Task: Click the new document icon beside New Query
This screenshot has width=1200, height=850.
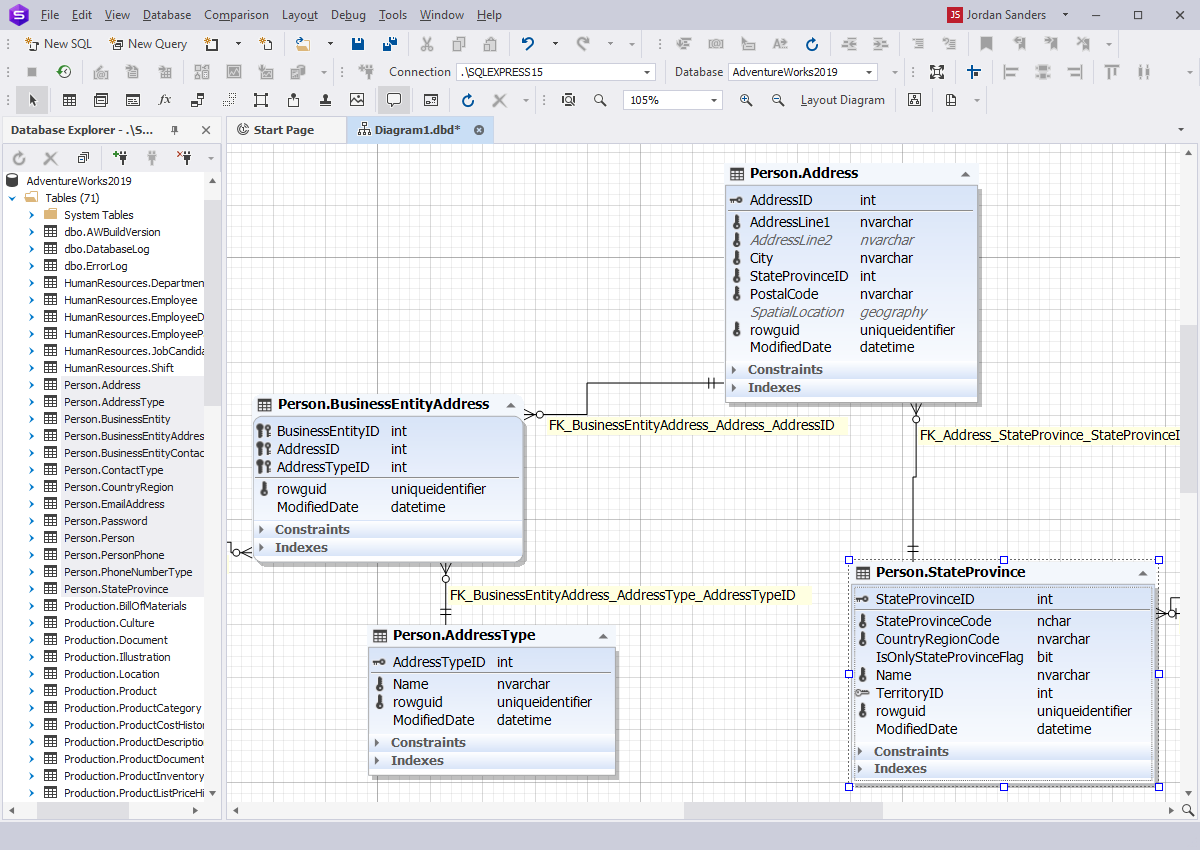Action: click(211, 44)
